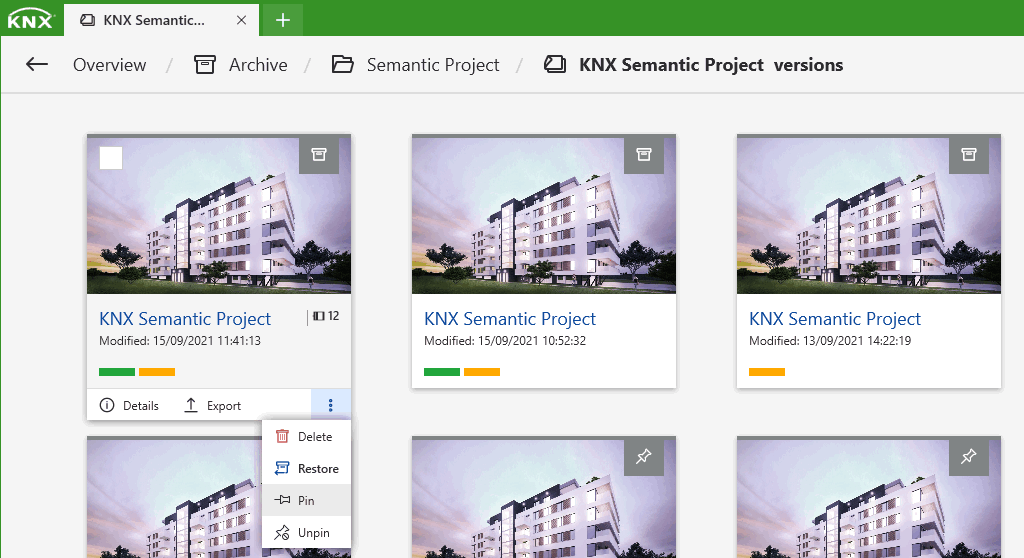Click archive badge on 14:22:19 project card
Screen dimensions: 1024x558
tap(968, 154)
